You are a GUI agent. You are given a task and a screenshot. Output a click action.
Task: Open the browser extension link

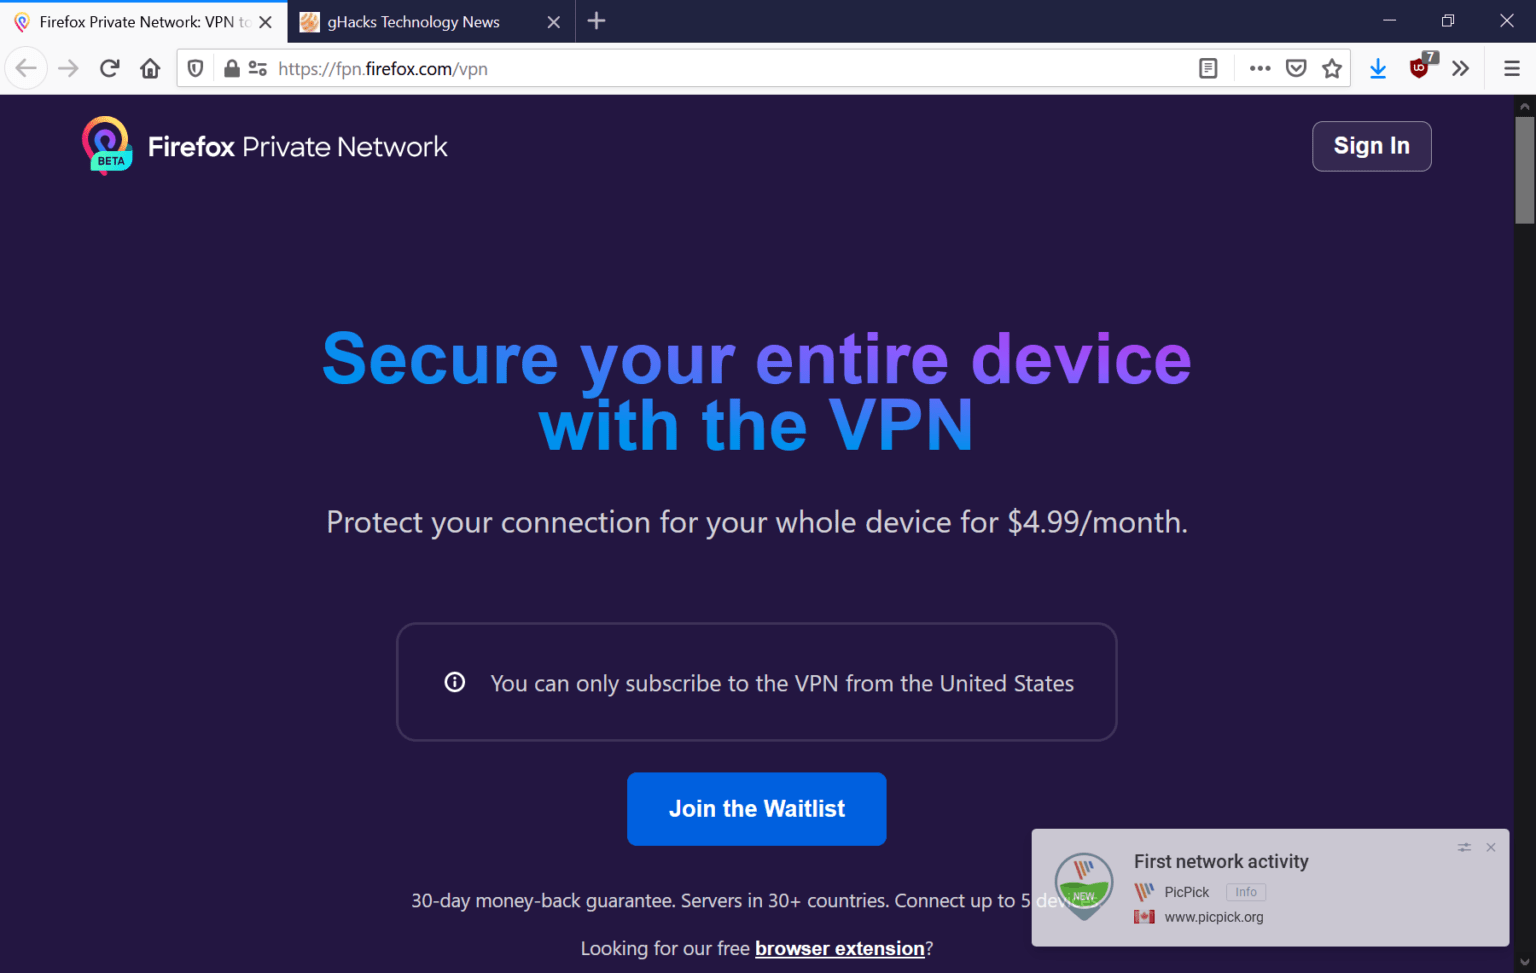pyautogui.click(x=839, y=948)
